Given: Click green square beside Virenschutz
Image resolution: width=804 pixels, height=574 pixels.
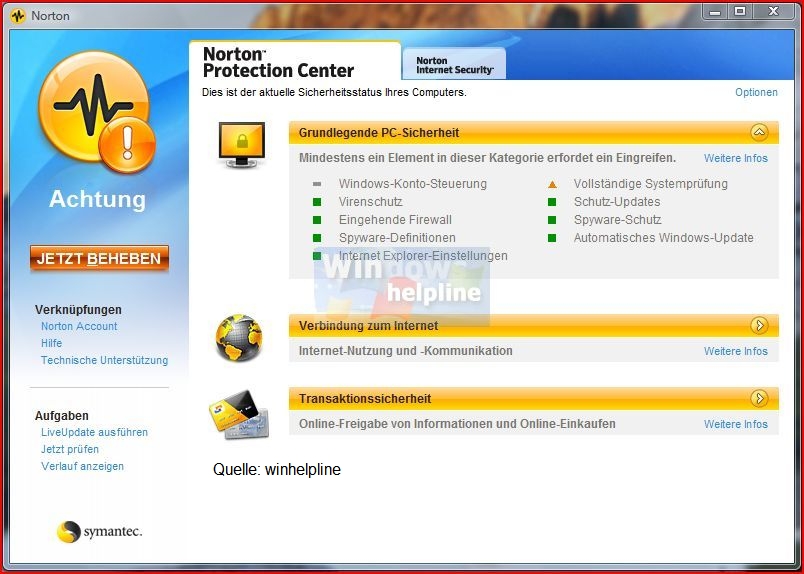Looking at the screenshot, I should pos(317,202).
